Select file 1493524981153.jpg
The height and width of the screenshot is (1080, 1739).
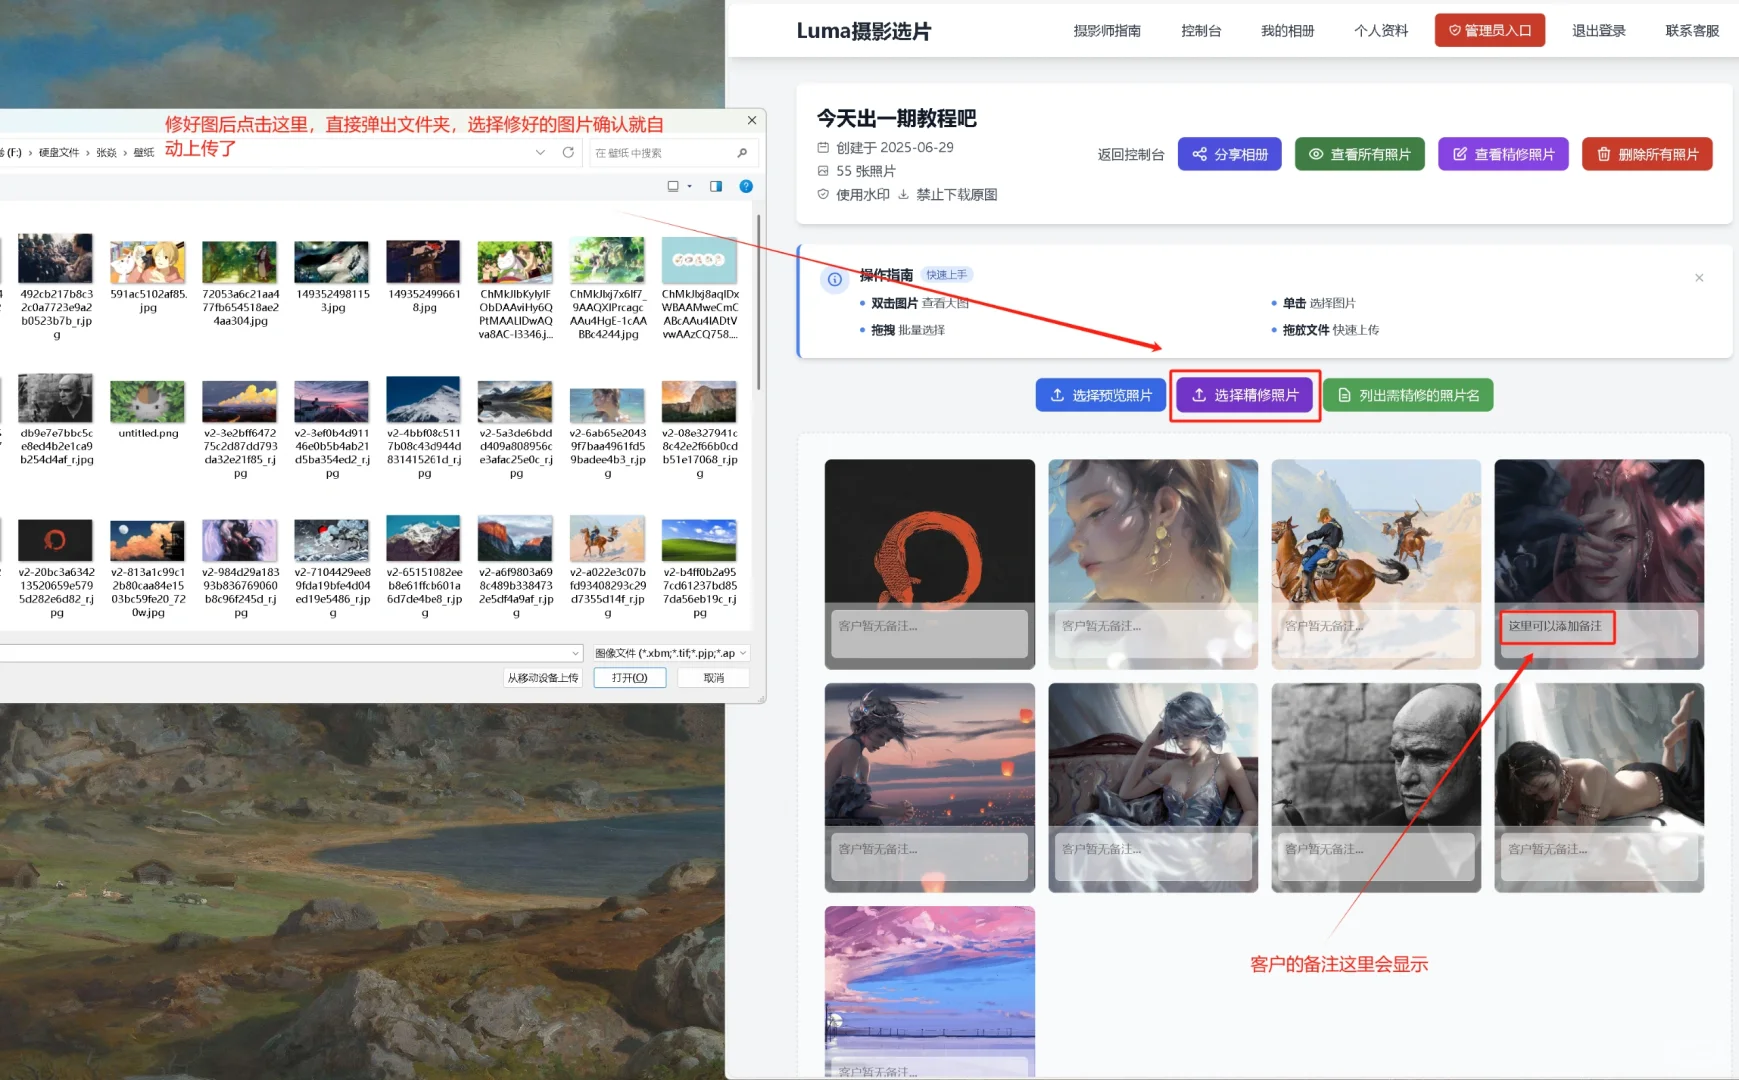[333, 275]
